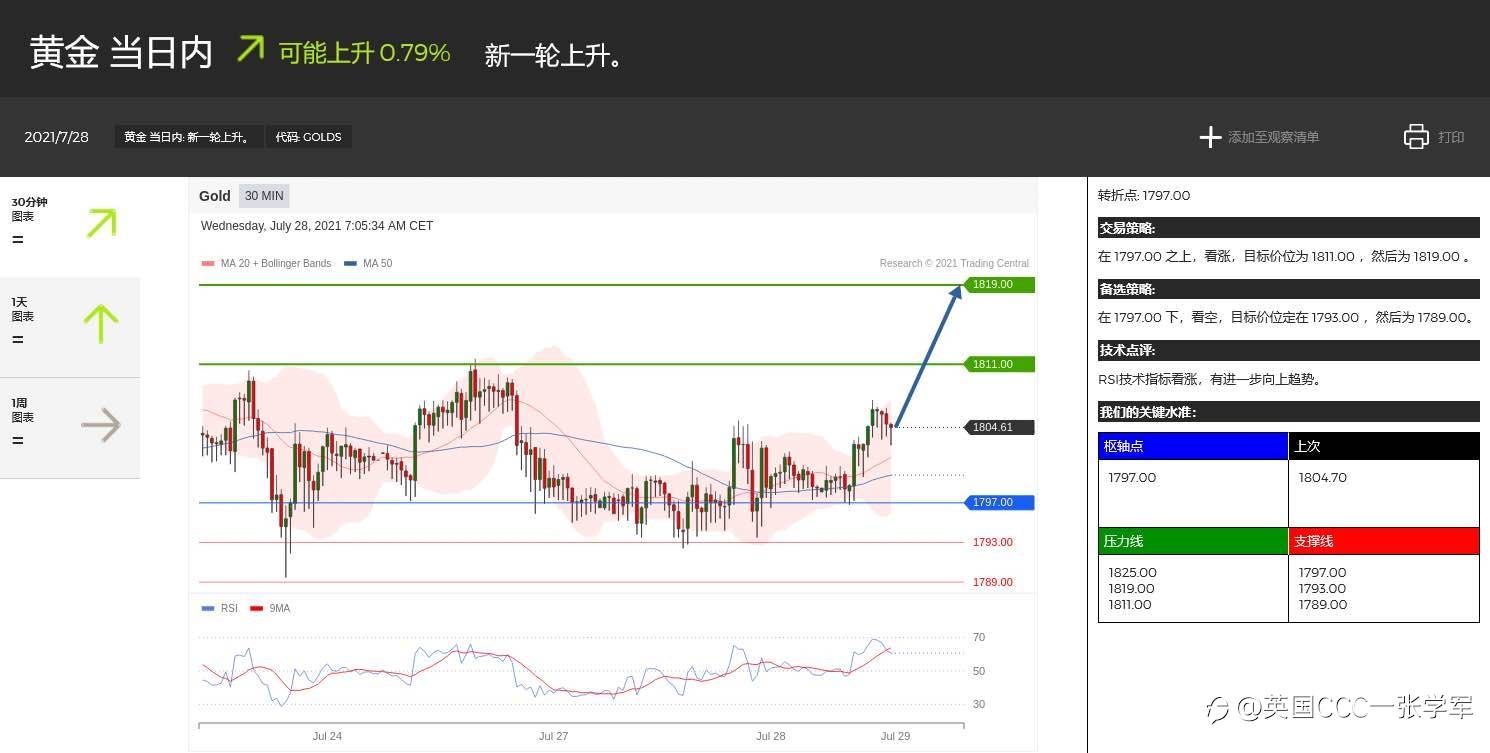1490x753 pixels.
Task: Open the 30分钟图表 tab
Action: click(x=70, y=227)
